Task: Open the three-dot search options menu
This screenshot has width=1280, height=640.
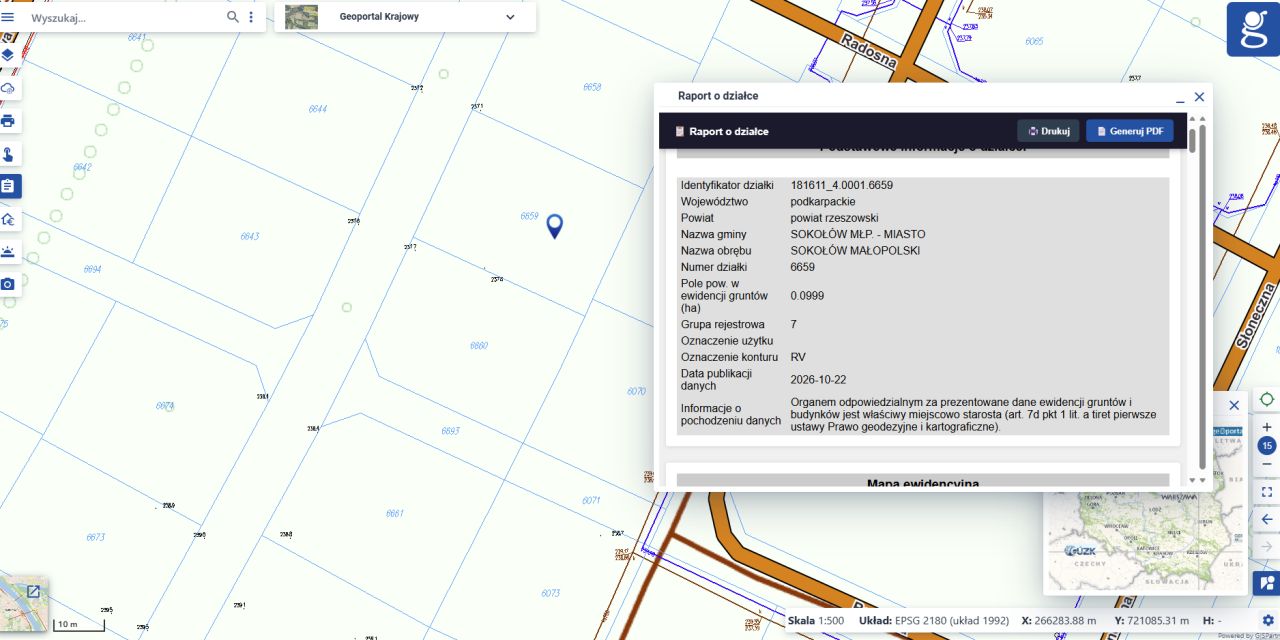Action: click(x=251, y=17)
